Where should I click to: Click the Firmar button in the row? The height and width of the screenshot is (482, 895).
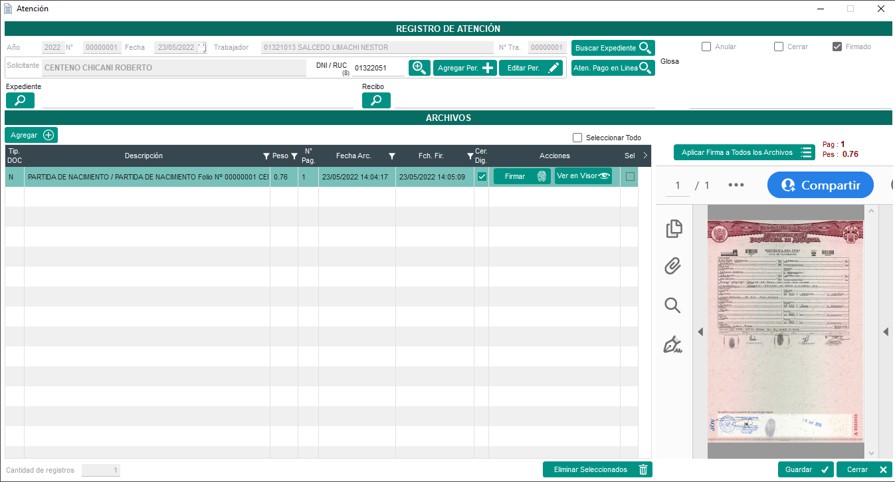(x=521, y=177)
